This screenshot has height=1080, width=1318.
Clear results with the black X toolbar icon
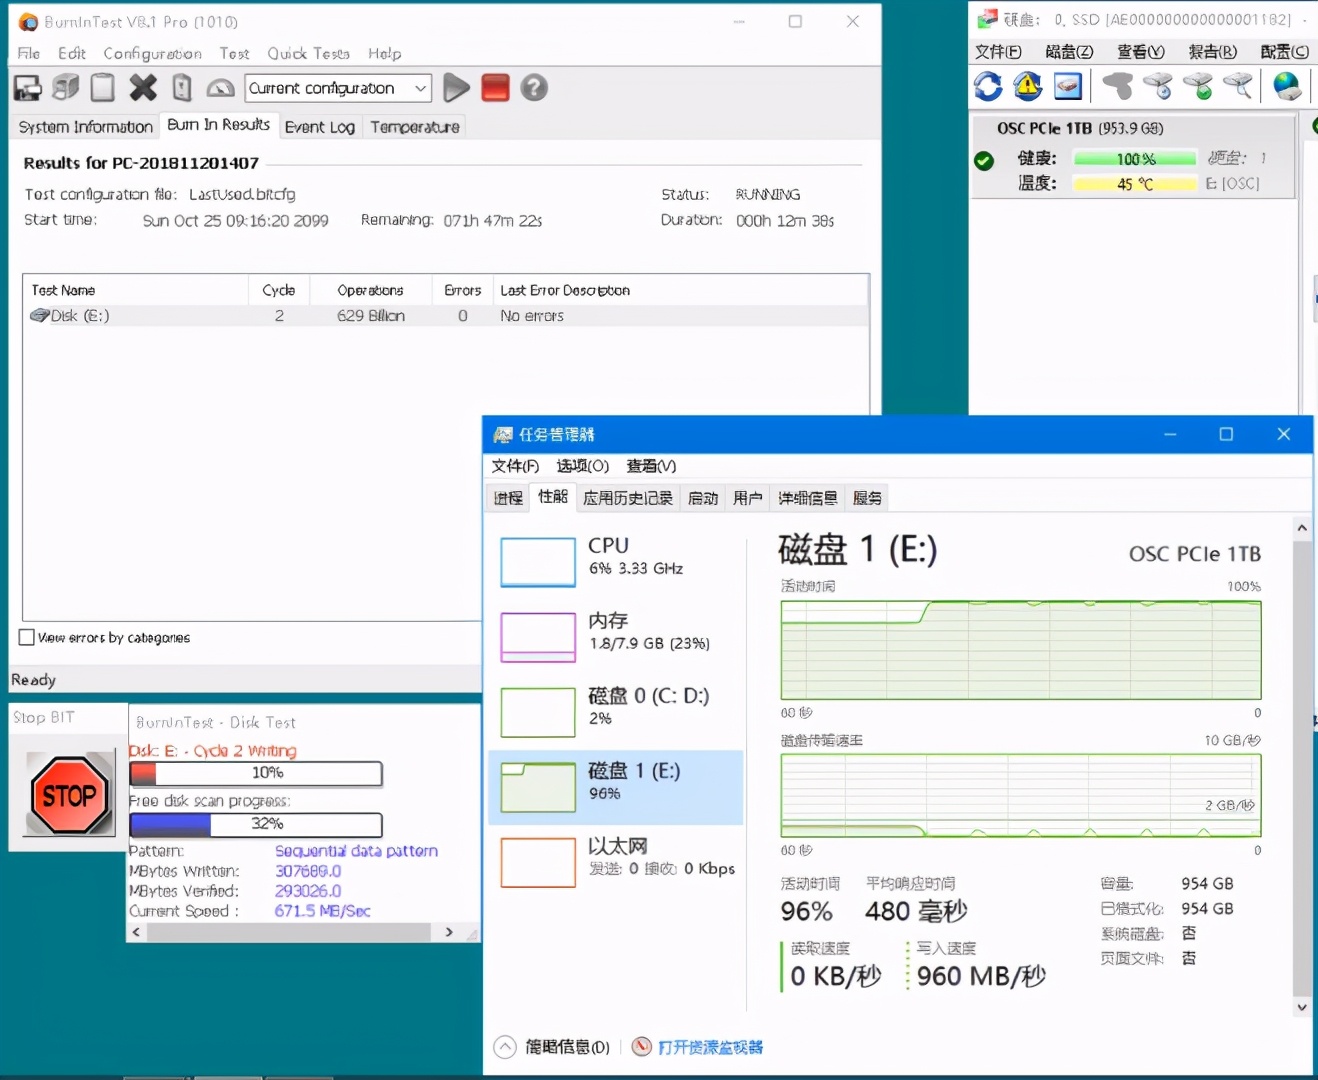(142, 88)
